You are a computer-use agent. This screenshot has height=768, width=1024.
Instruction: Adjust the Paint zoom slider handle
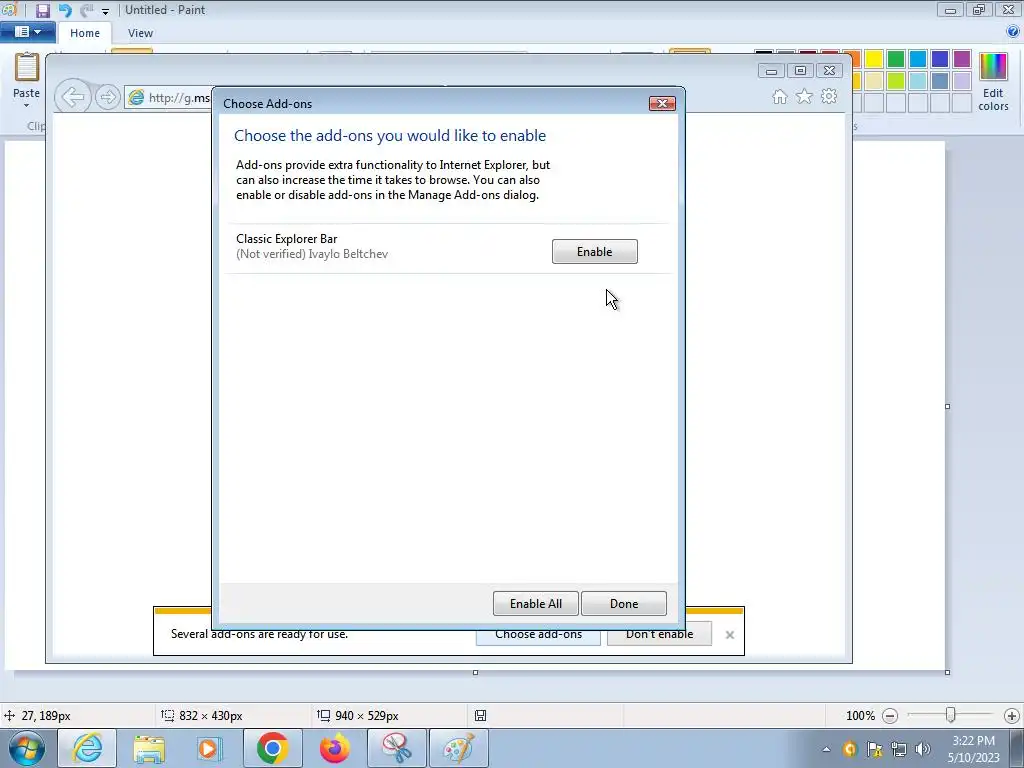tap(950, 715)
